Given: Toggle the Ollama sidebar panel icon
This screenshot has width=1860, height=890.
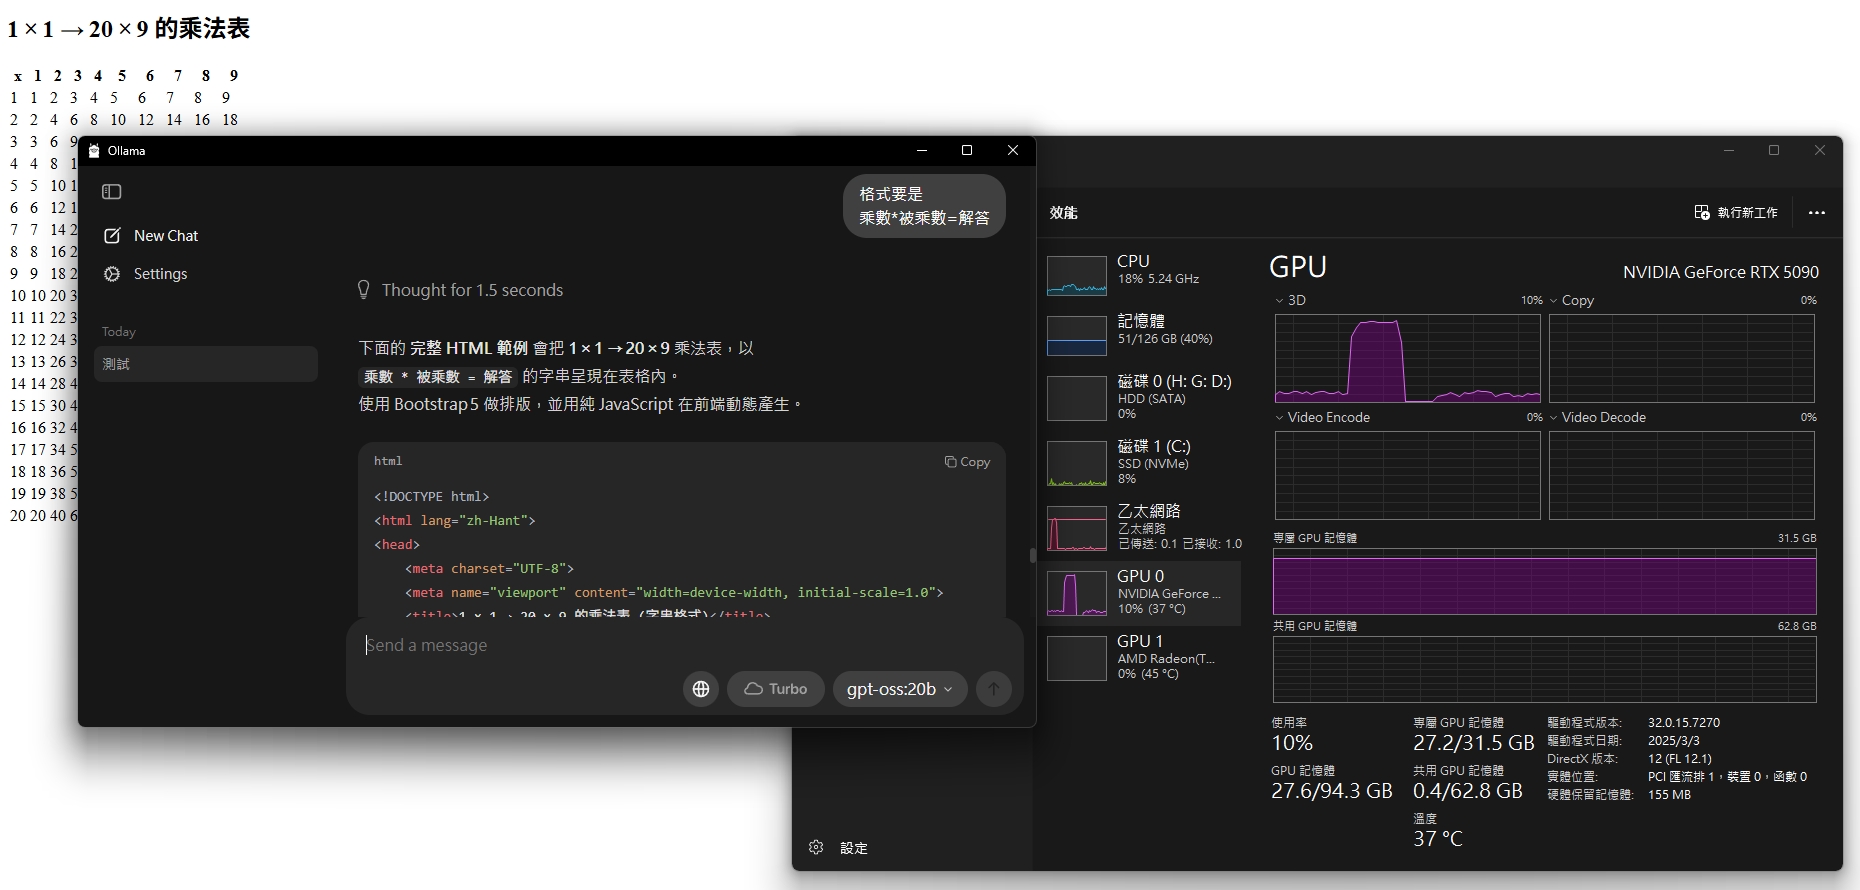Looking at the screenshot, I should coord(112,191).
